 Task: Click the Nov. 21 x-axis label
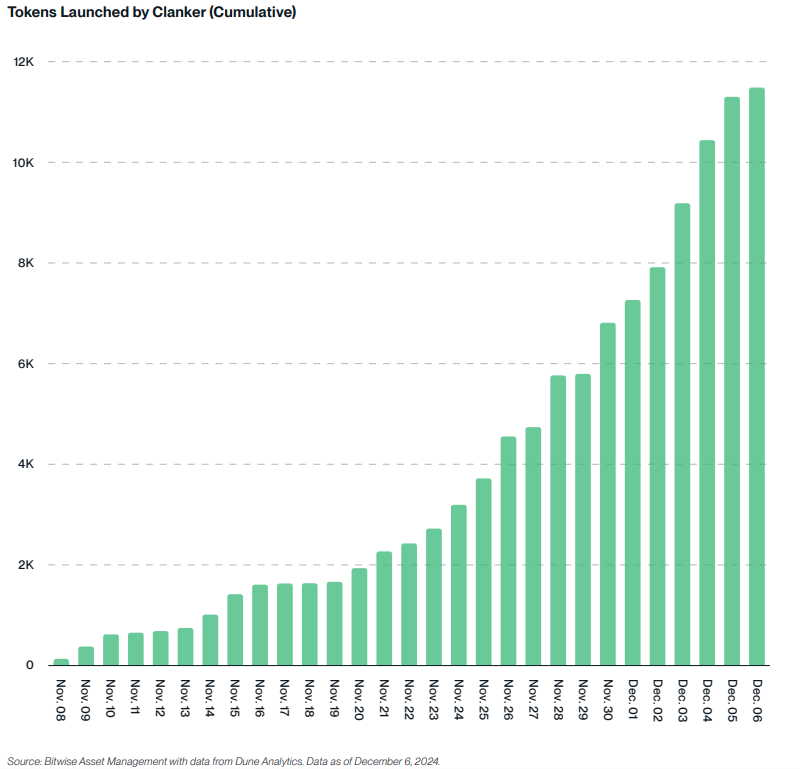pyautogui.click(x=384, y=698)
